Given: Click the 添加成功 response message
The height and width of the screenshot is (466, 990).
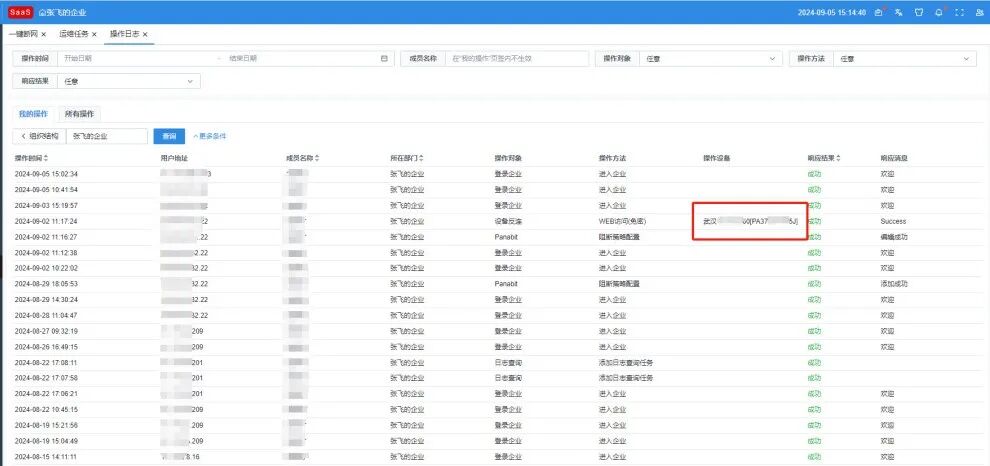Looking at the screenshot, I should click(x=894, y=284).
